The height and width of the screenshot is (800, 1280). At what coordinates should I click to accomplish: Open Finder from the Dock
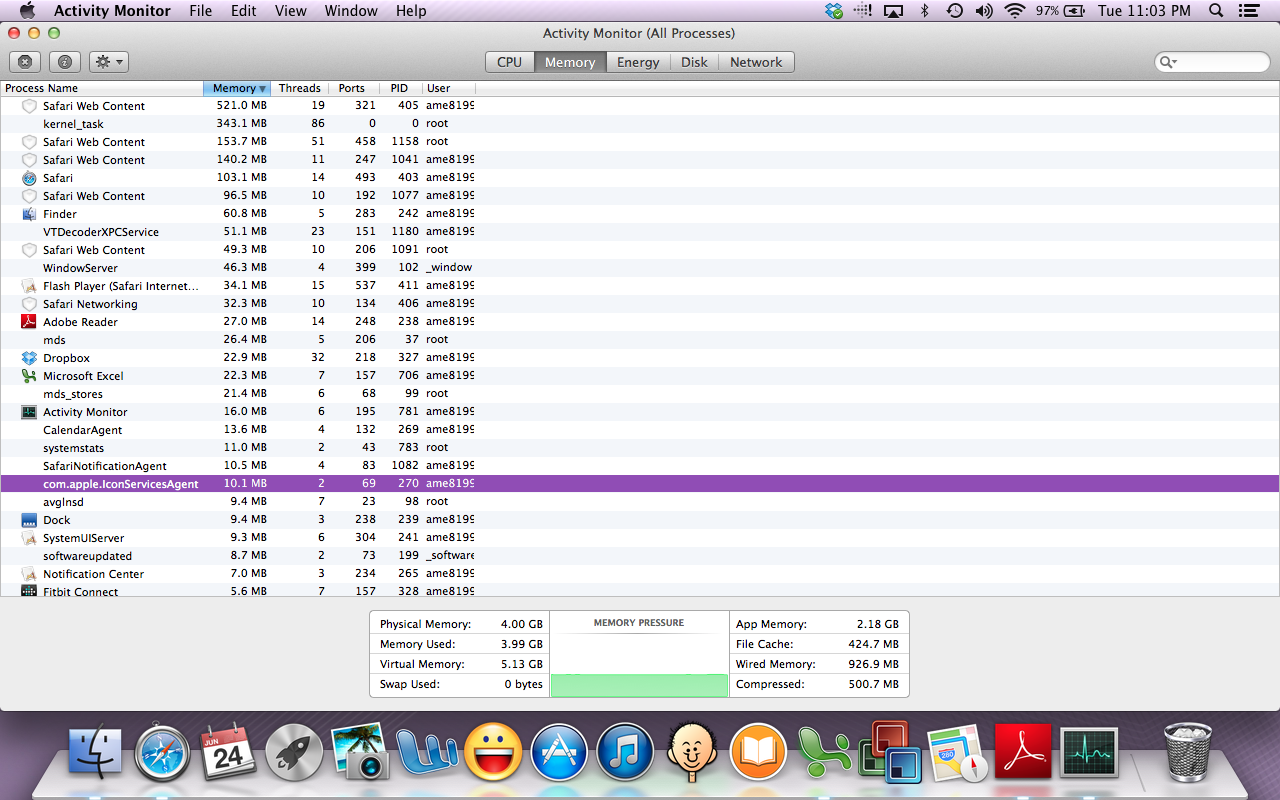pyautogui.click(x=96, y=752)
